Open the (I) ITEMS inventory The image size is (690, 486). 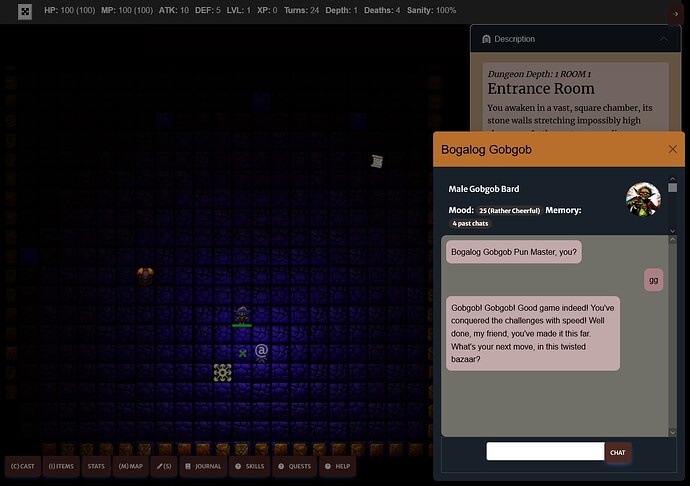point(61,466)
